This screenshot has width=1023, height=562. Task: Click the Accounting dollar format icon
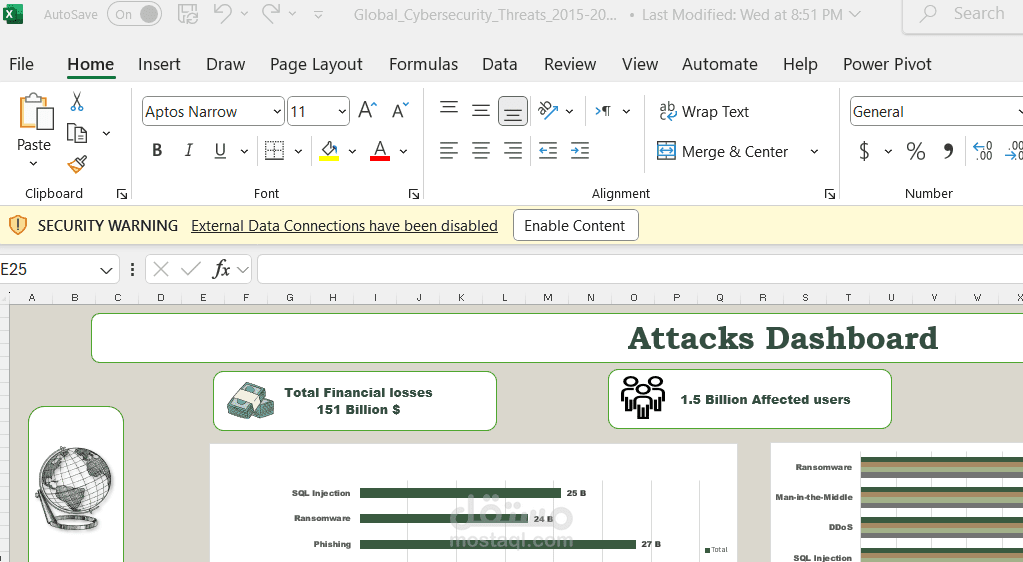(x=864, y=151)
